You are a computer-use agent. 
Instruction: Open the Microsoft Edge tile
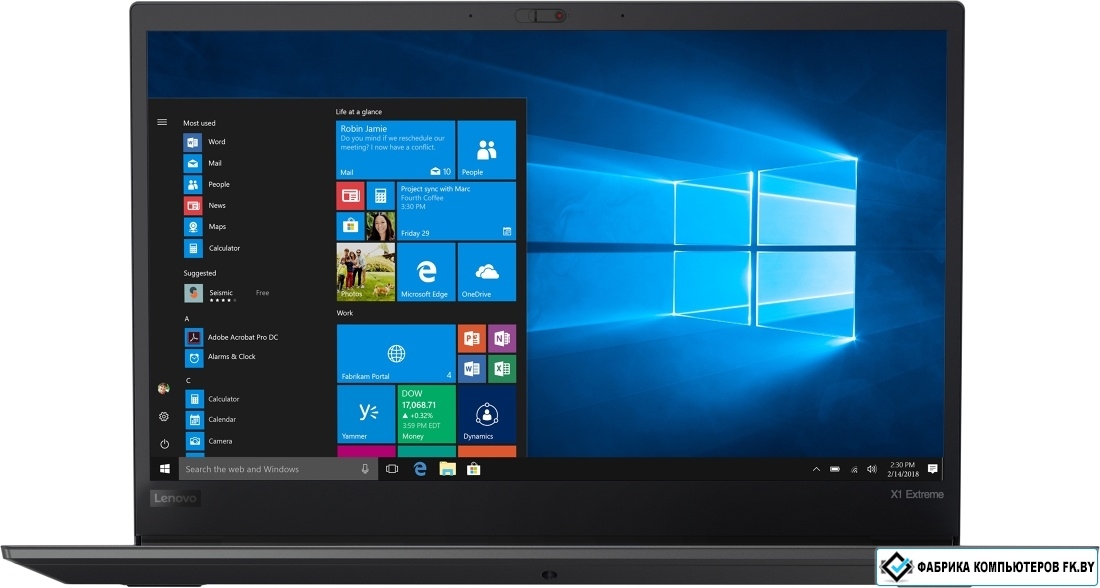pyautogui.click(x=425, y=272)
